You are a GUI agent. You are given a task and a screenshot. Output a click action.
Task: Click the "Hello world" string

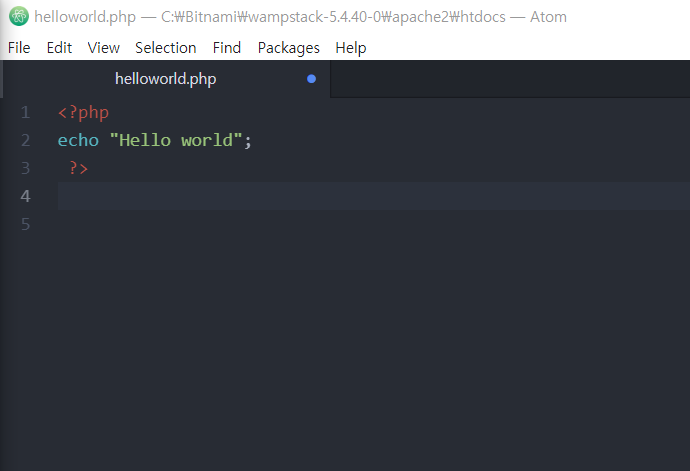176,140
